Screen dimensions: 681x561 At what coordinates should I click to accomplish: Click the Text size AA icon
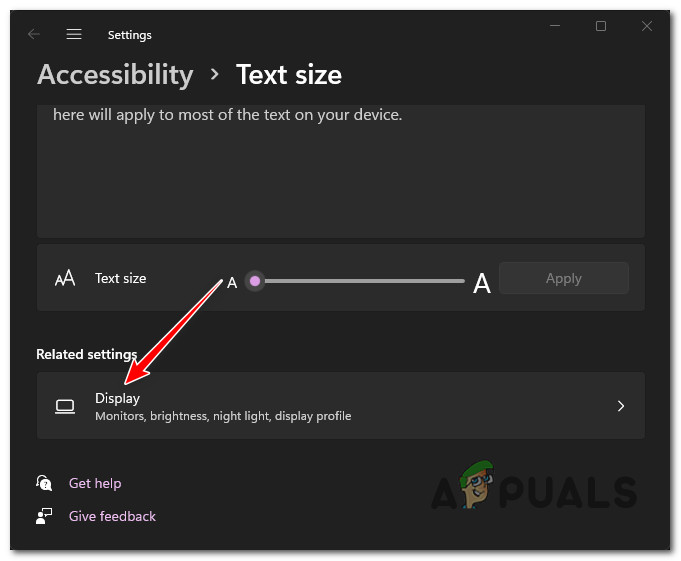coord(65,279)
